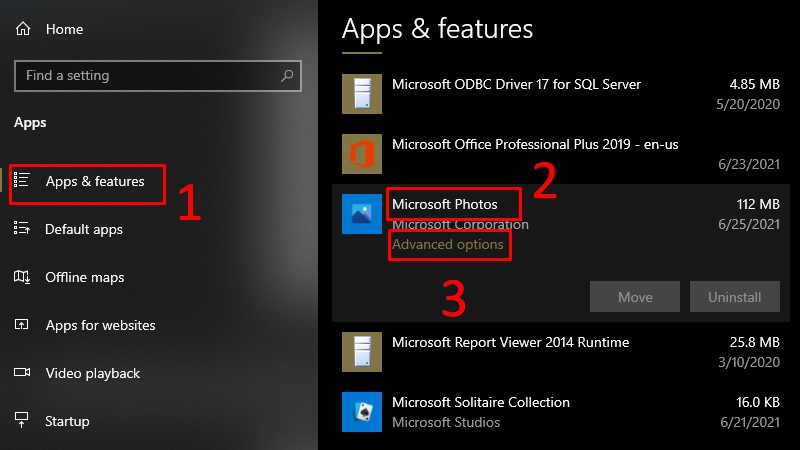The image size is (800, 450).
Task: Click the 112 MB size value
Action: click(758, 204)
